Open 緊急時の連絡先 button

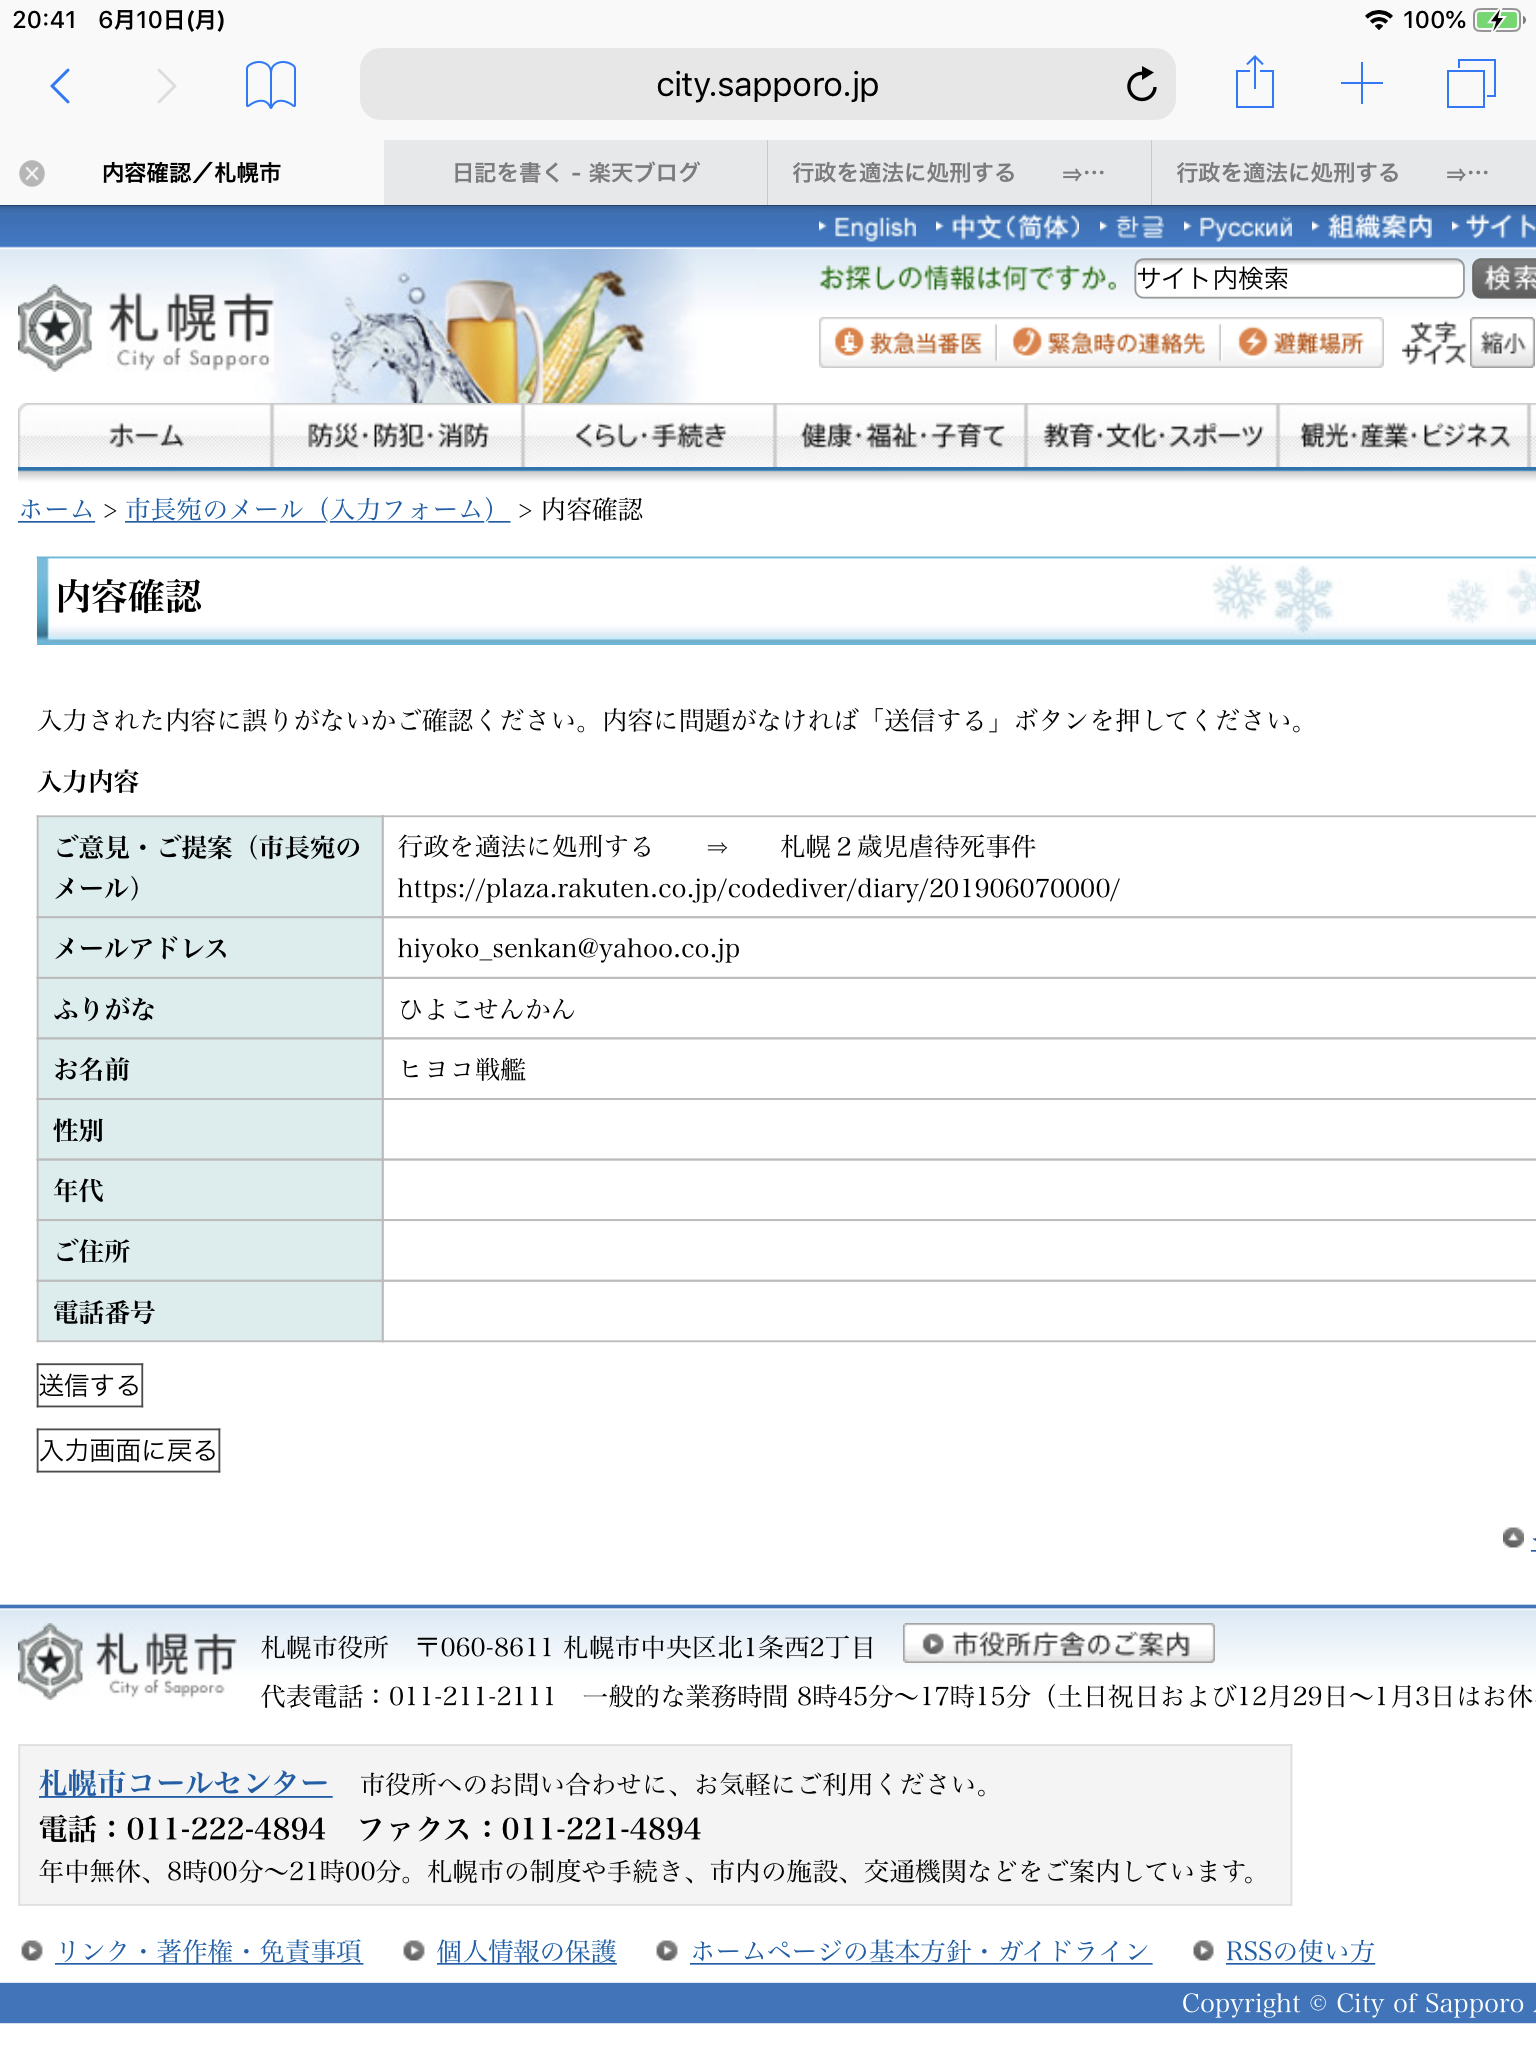tap(1108, 343)
